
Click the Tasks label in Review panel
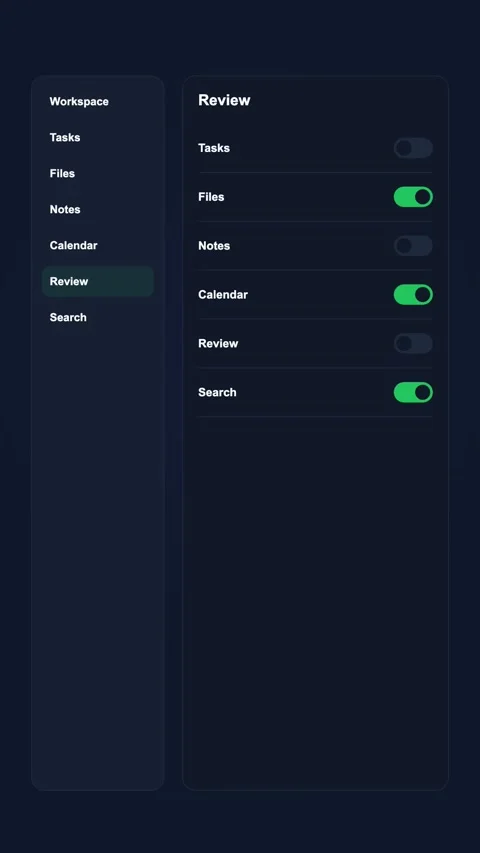point(214,148)
